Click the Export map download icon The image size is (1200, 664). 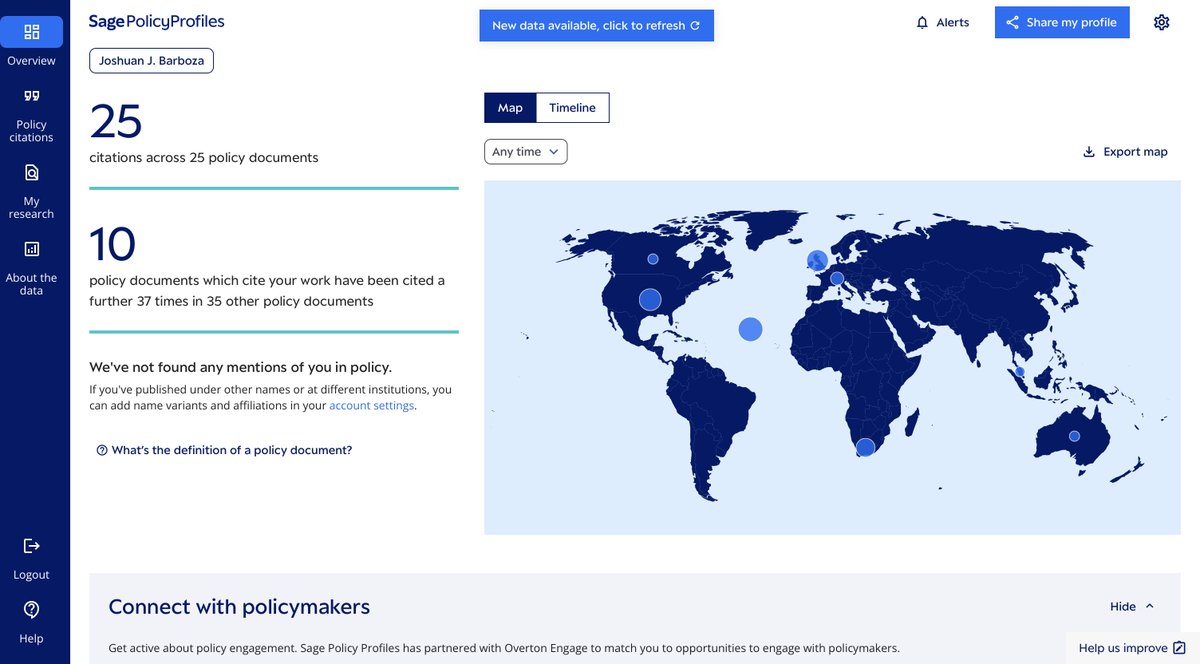click(x=1089, y=152)
